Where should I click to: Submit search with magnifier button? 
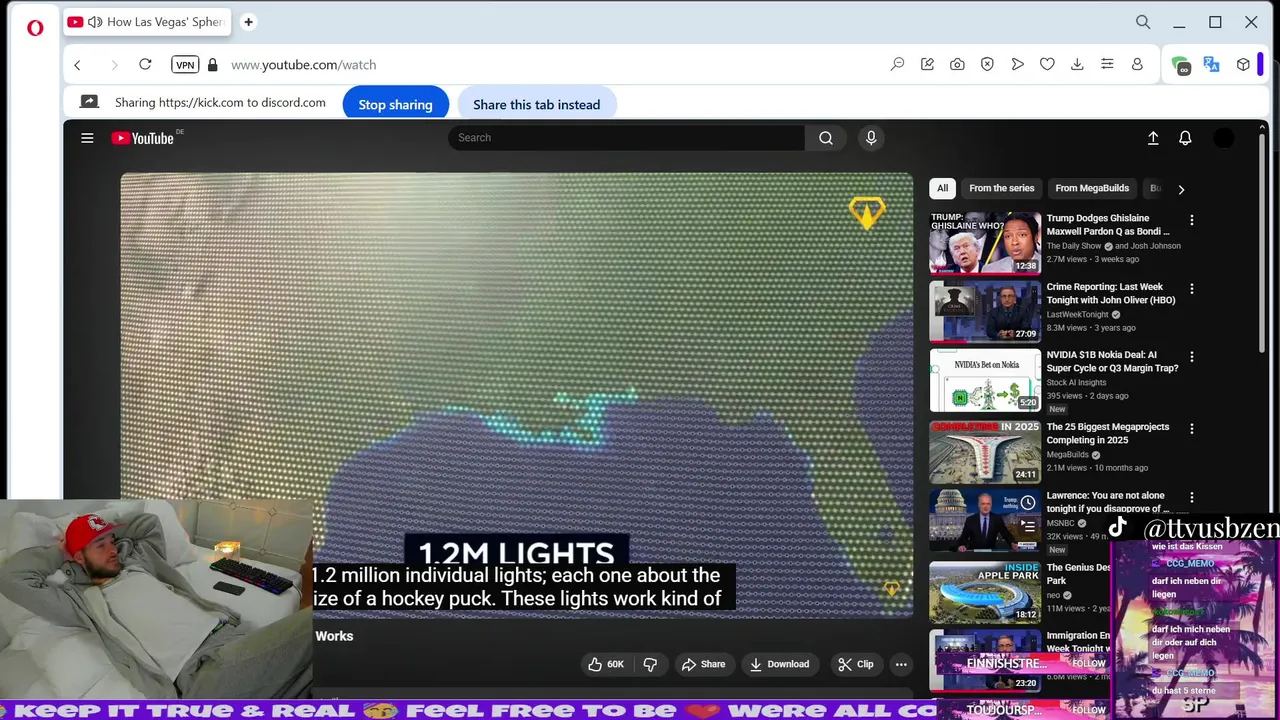pos(825,138)
